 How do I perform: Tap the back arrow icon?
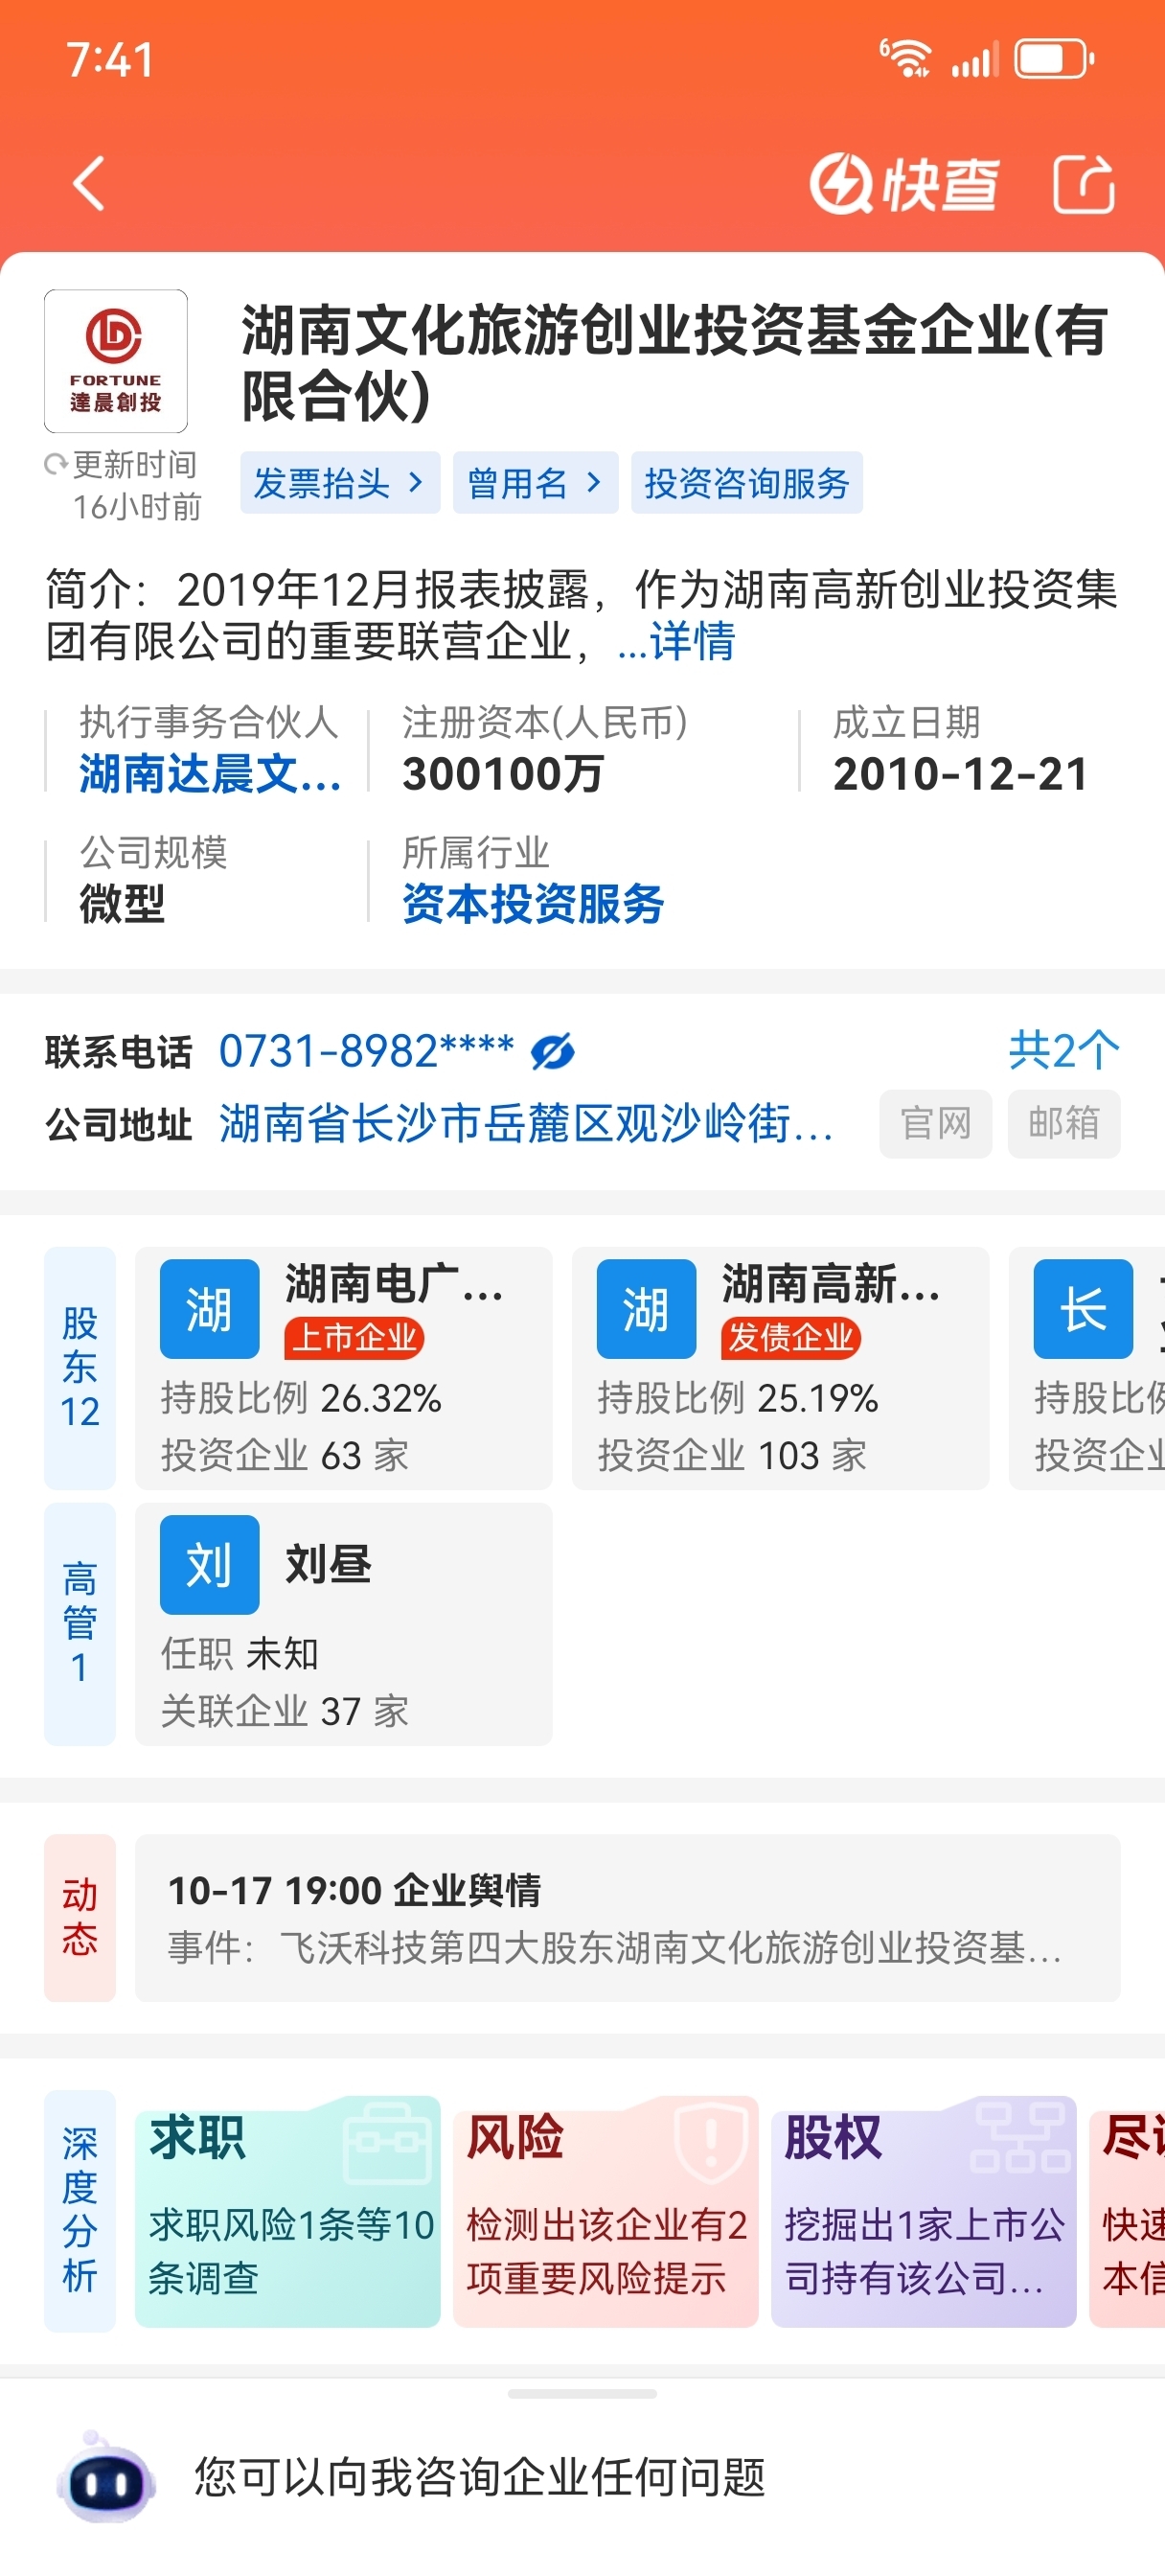89,184
